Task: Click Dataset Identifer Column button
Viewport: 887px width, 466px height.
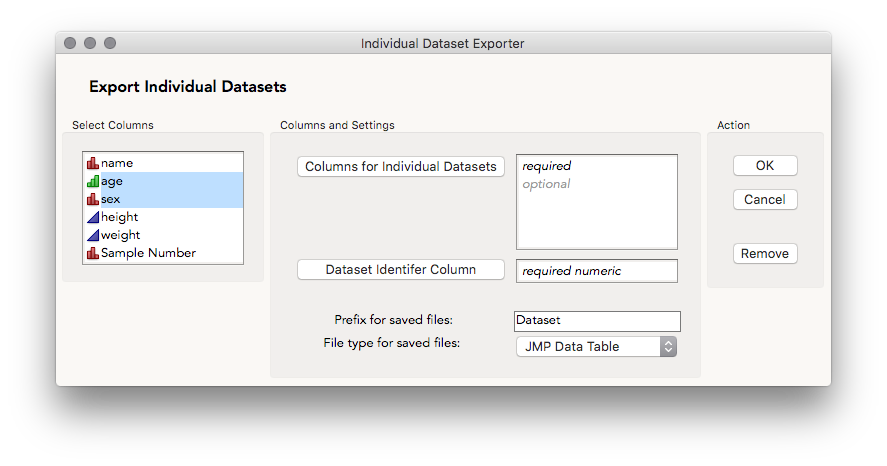Action: click(401, 270)
